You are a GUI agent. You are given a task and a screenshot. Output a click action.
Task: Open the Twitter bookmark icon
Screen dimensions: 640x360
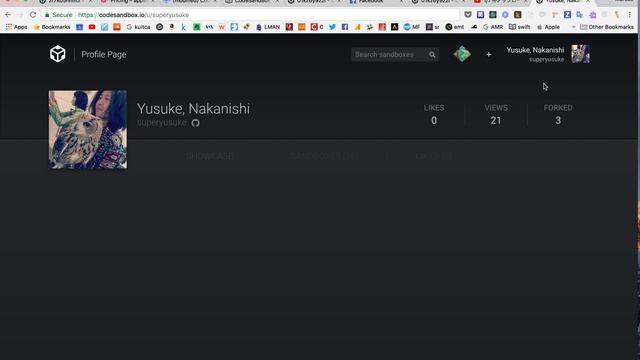click(332, 27)
